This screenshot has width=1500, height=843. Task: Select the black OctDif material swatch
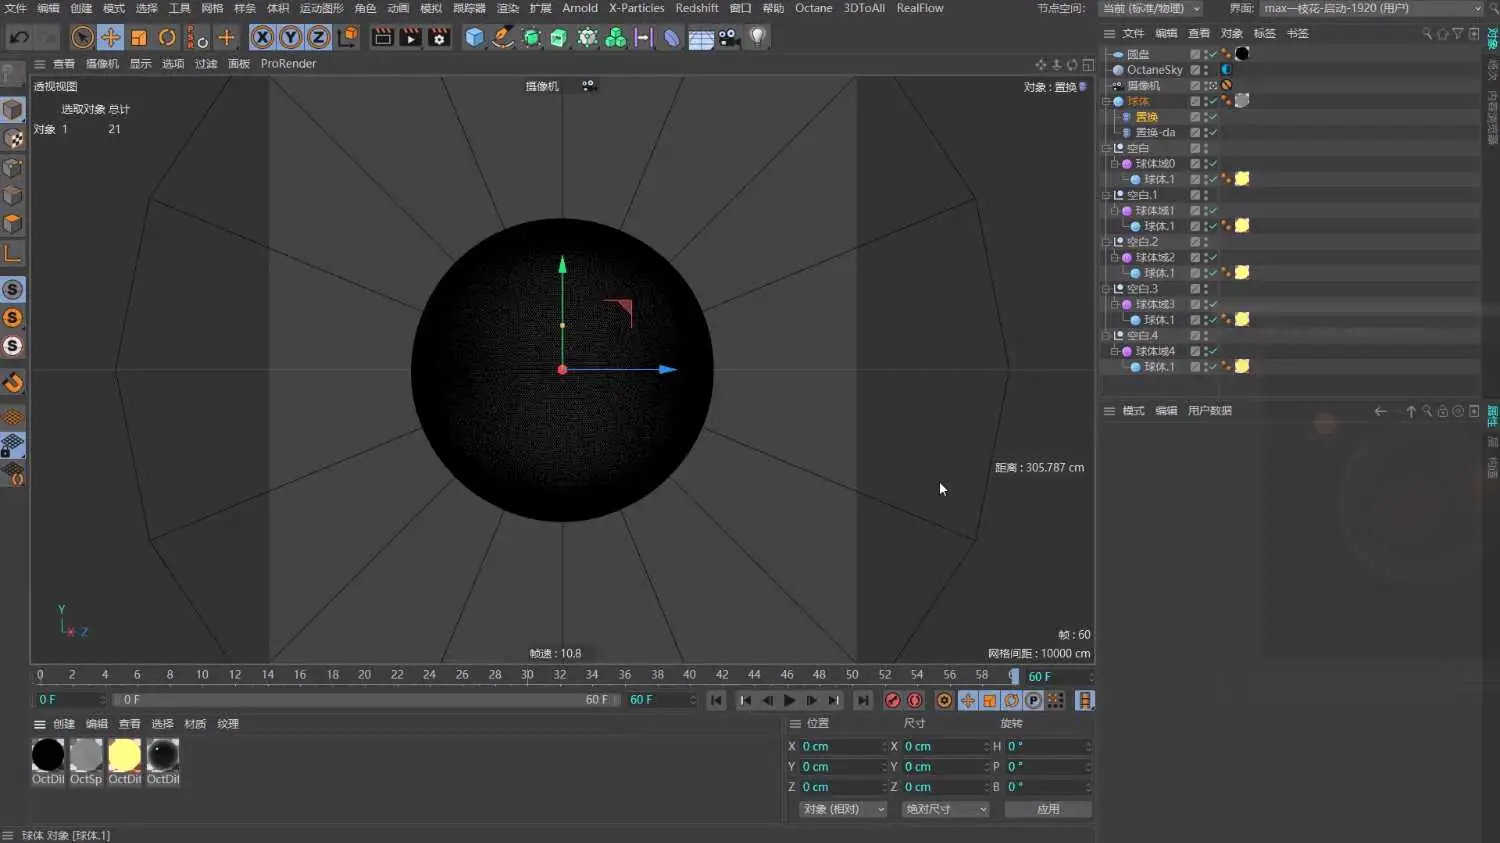coord(48,755)
